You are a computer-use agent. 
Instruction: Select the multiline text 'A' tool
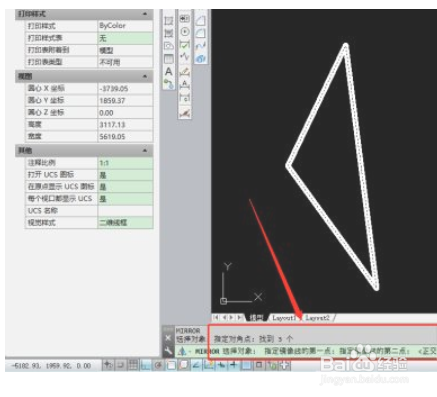tap(169, 71)
